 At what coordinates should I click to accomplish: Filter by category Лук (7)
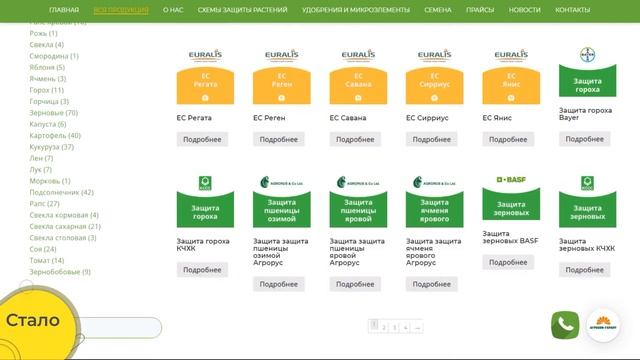tap(40, 169)
